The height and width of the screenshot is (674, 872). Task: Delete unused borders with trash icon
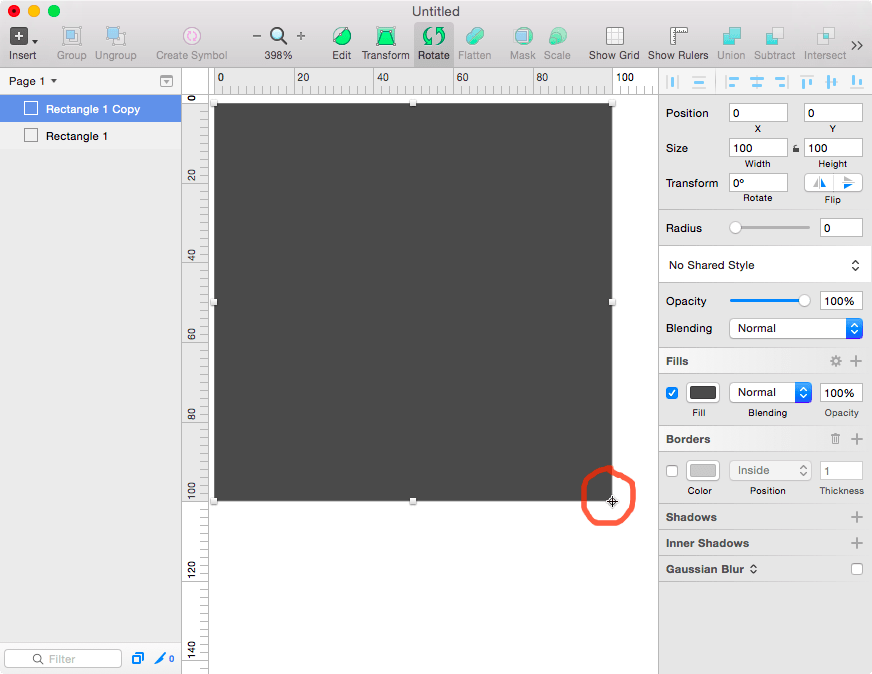[x=835, y=439]
